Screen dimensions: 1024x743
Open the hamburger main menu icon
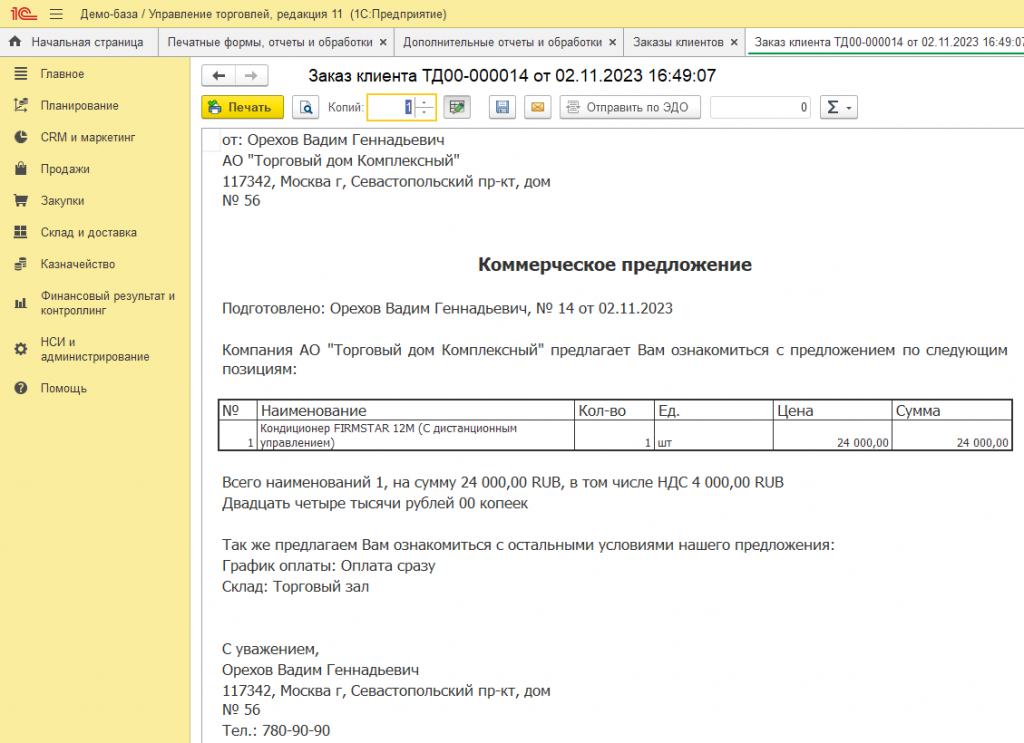coord(55,14)
